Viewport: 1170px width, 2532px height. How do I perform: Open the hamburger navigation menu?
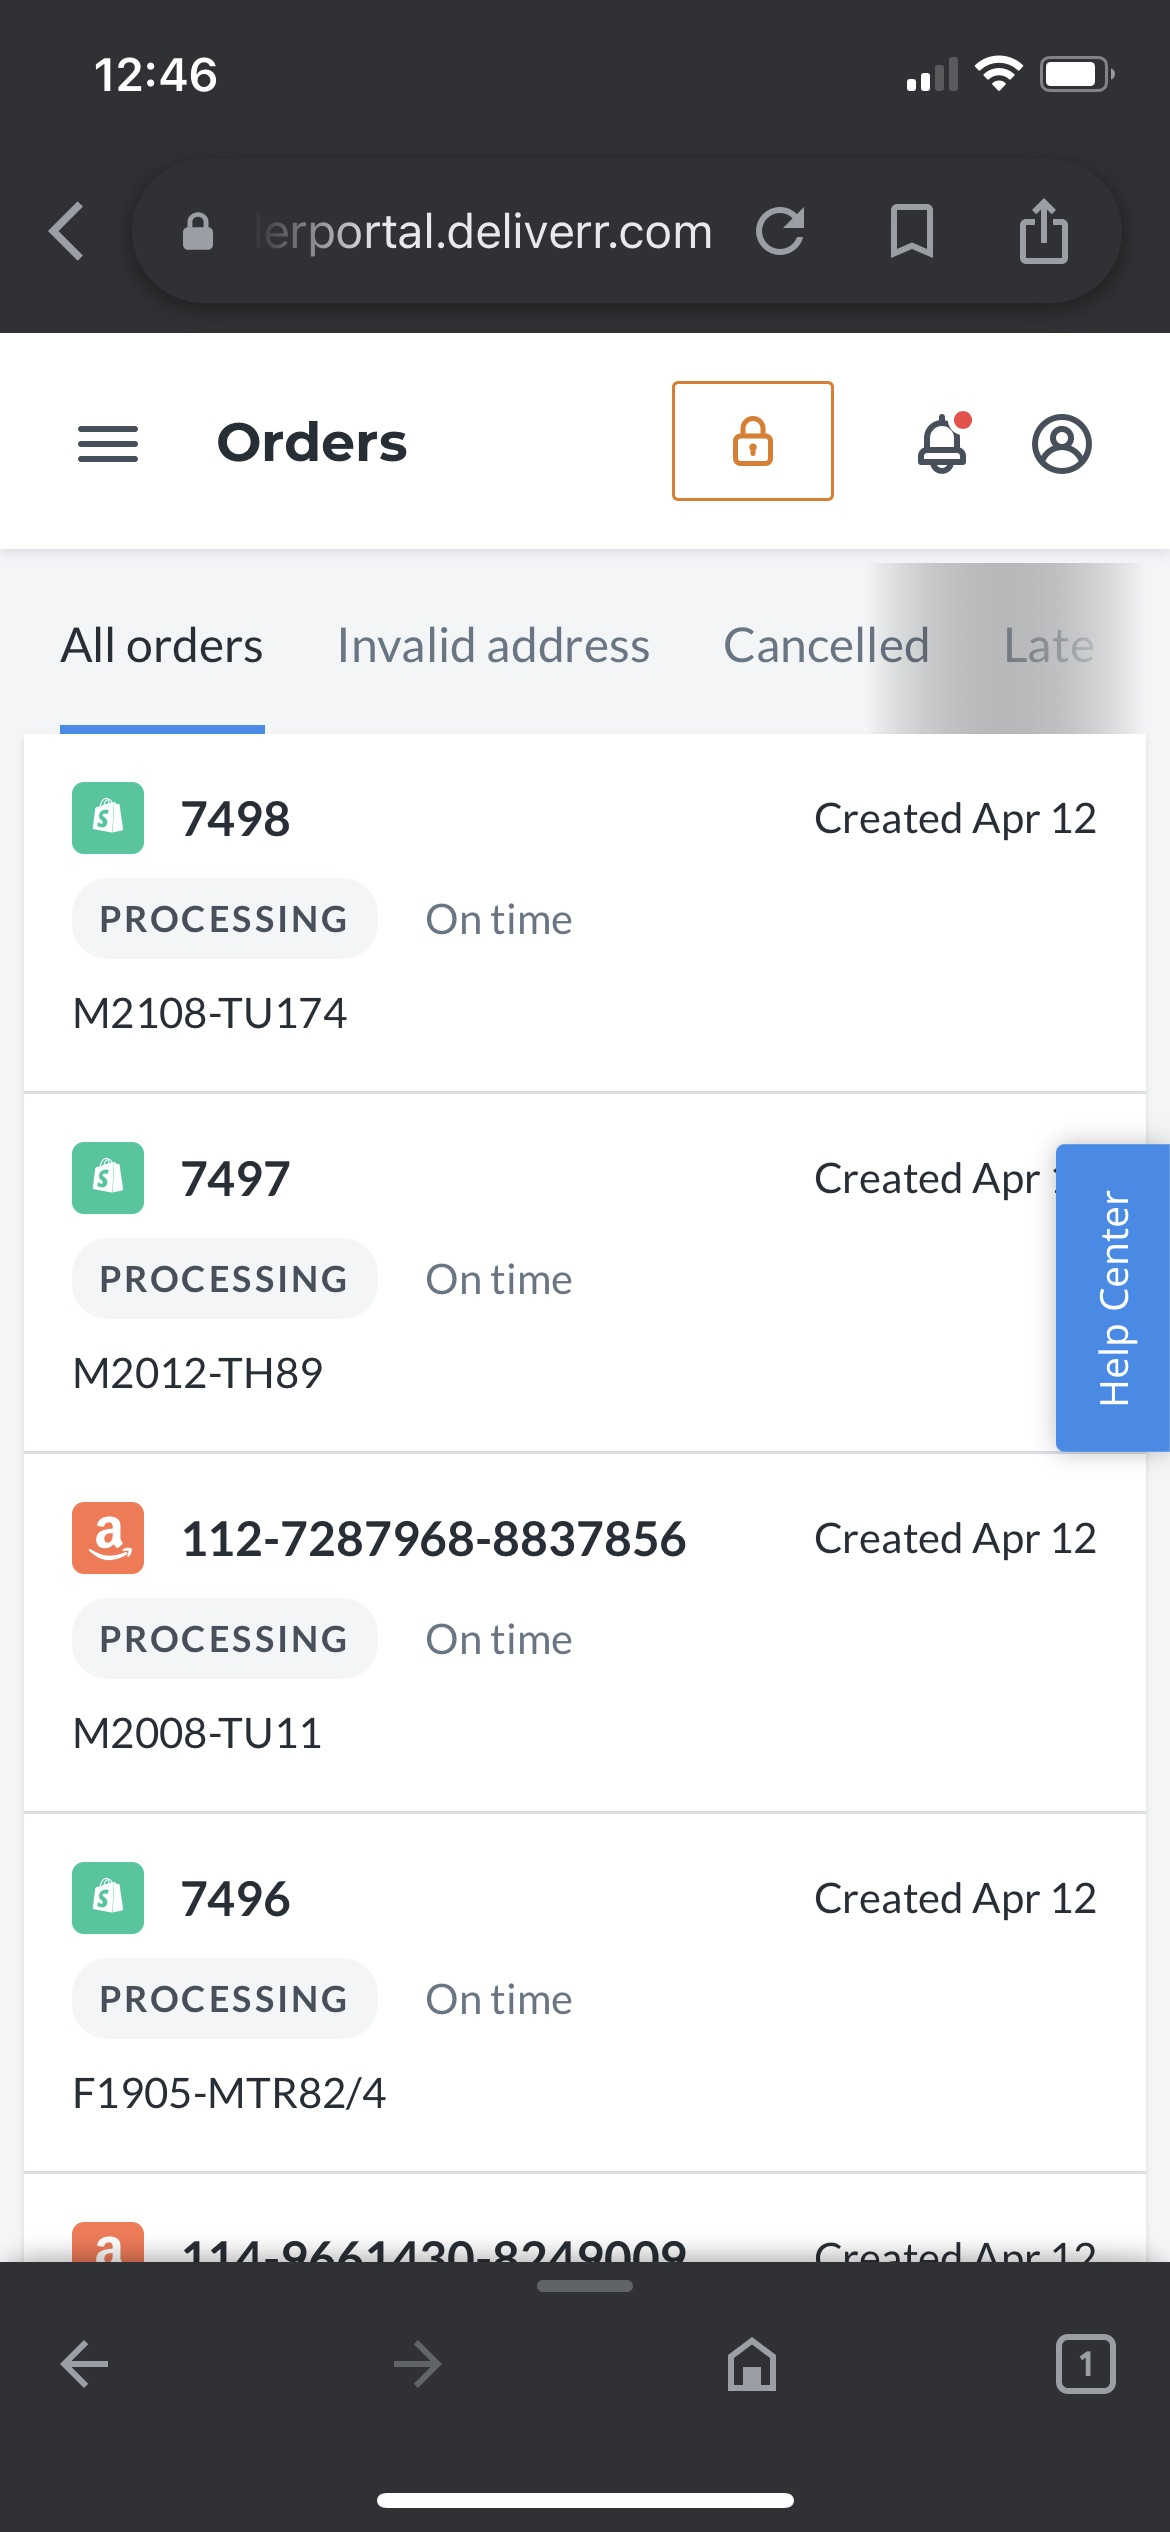(108, 443)
